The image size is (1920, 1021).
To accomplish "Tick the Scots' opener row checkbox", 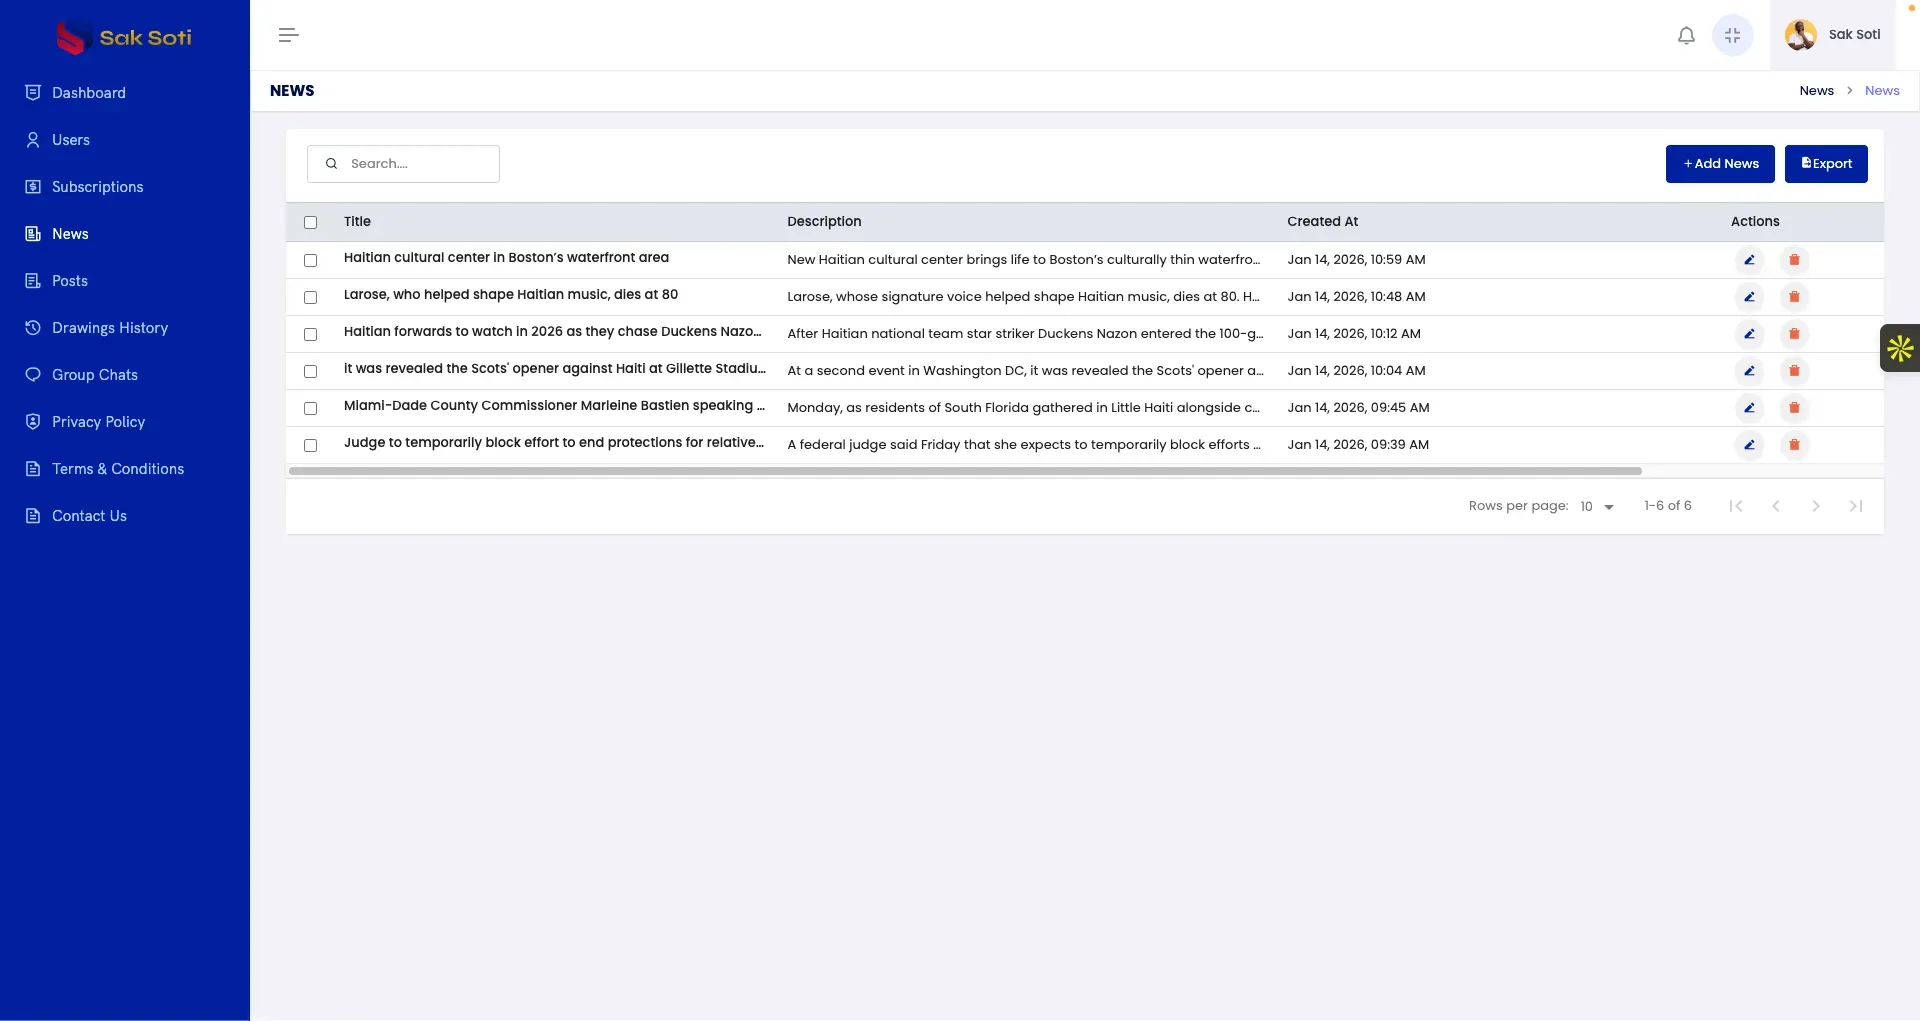I will [310, 372].
